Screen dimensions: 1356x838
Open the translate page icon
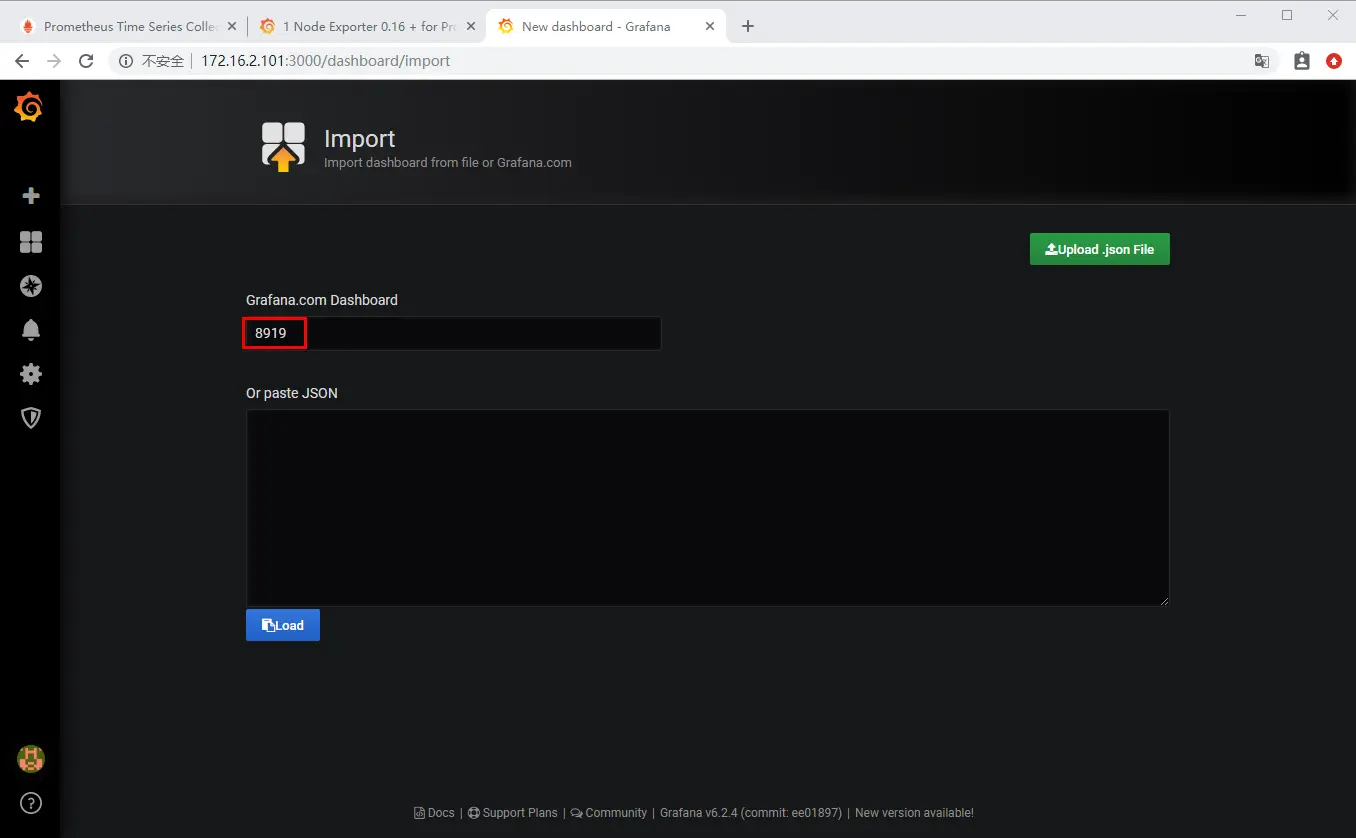click(1262, 61)
